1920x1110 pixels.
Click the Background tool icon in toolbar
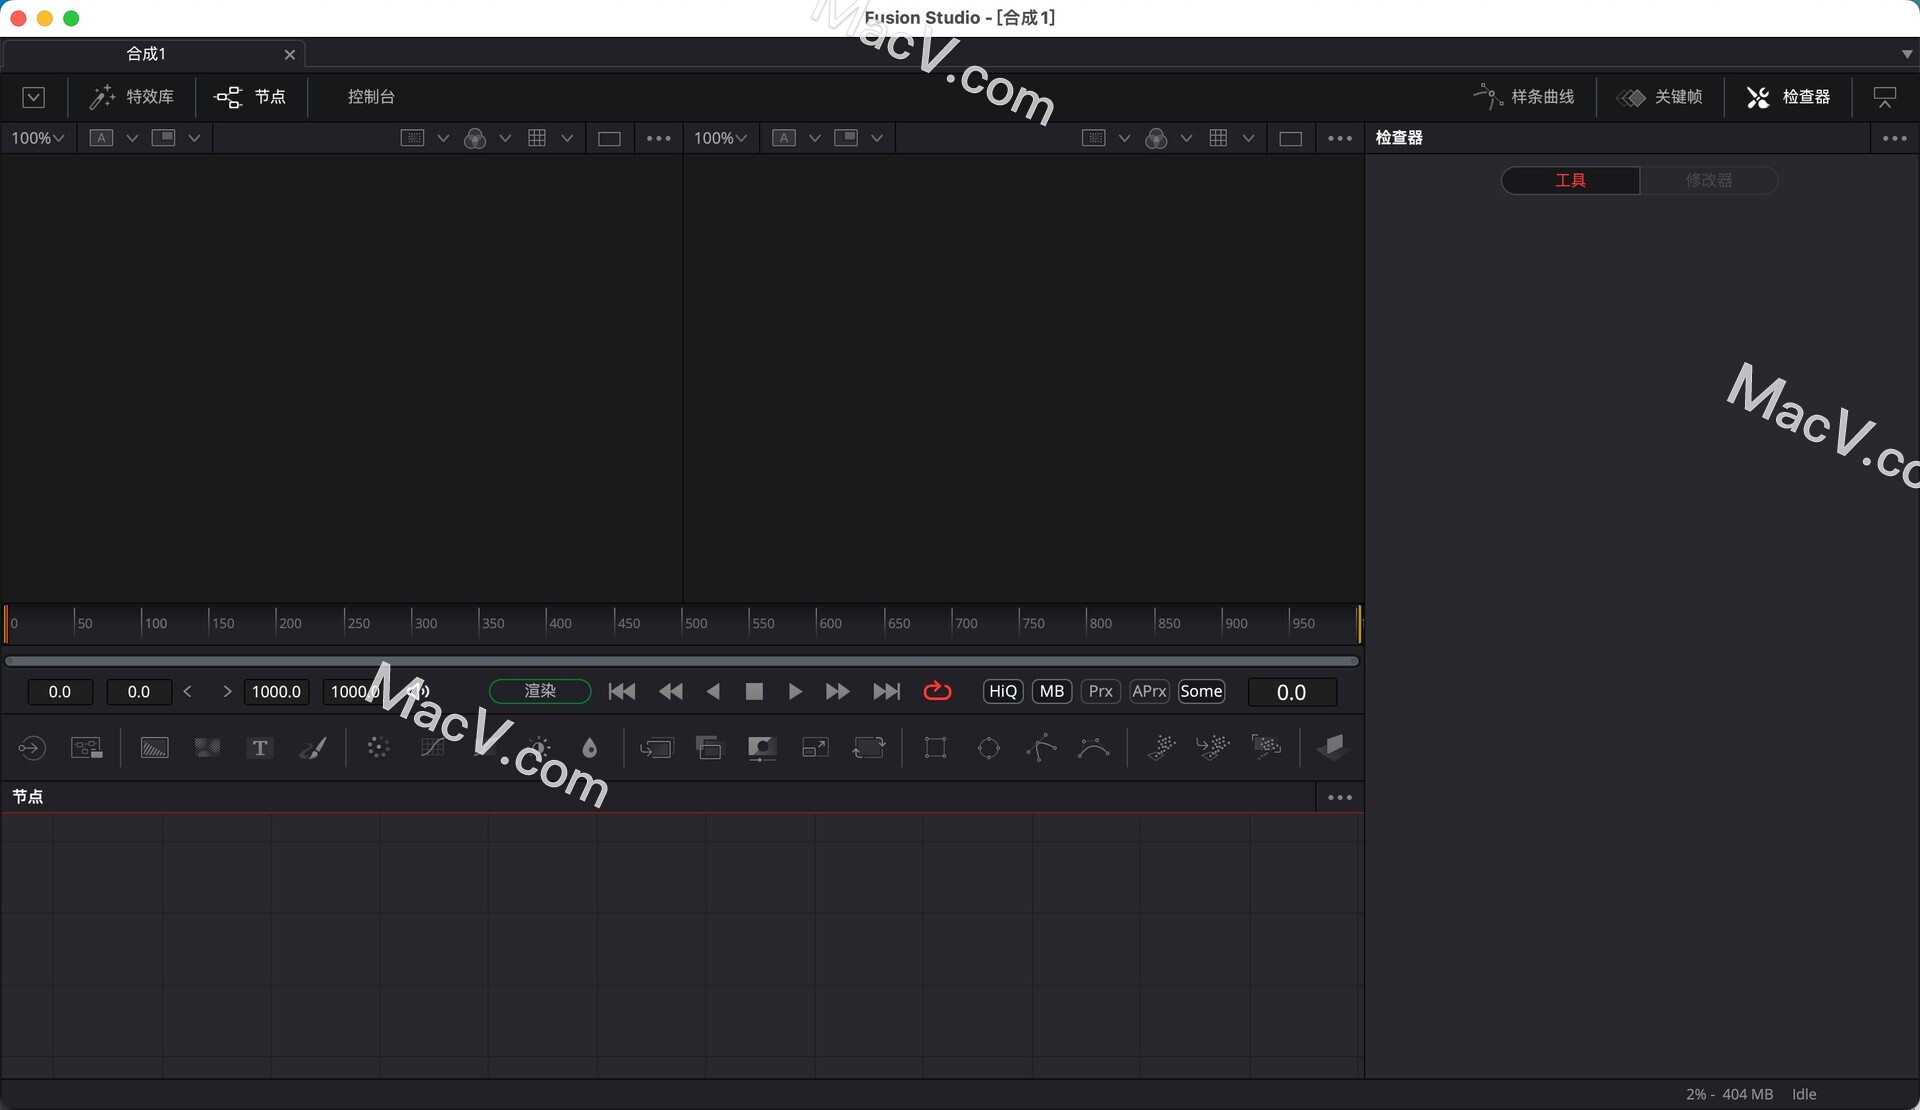(154, 748)
